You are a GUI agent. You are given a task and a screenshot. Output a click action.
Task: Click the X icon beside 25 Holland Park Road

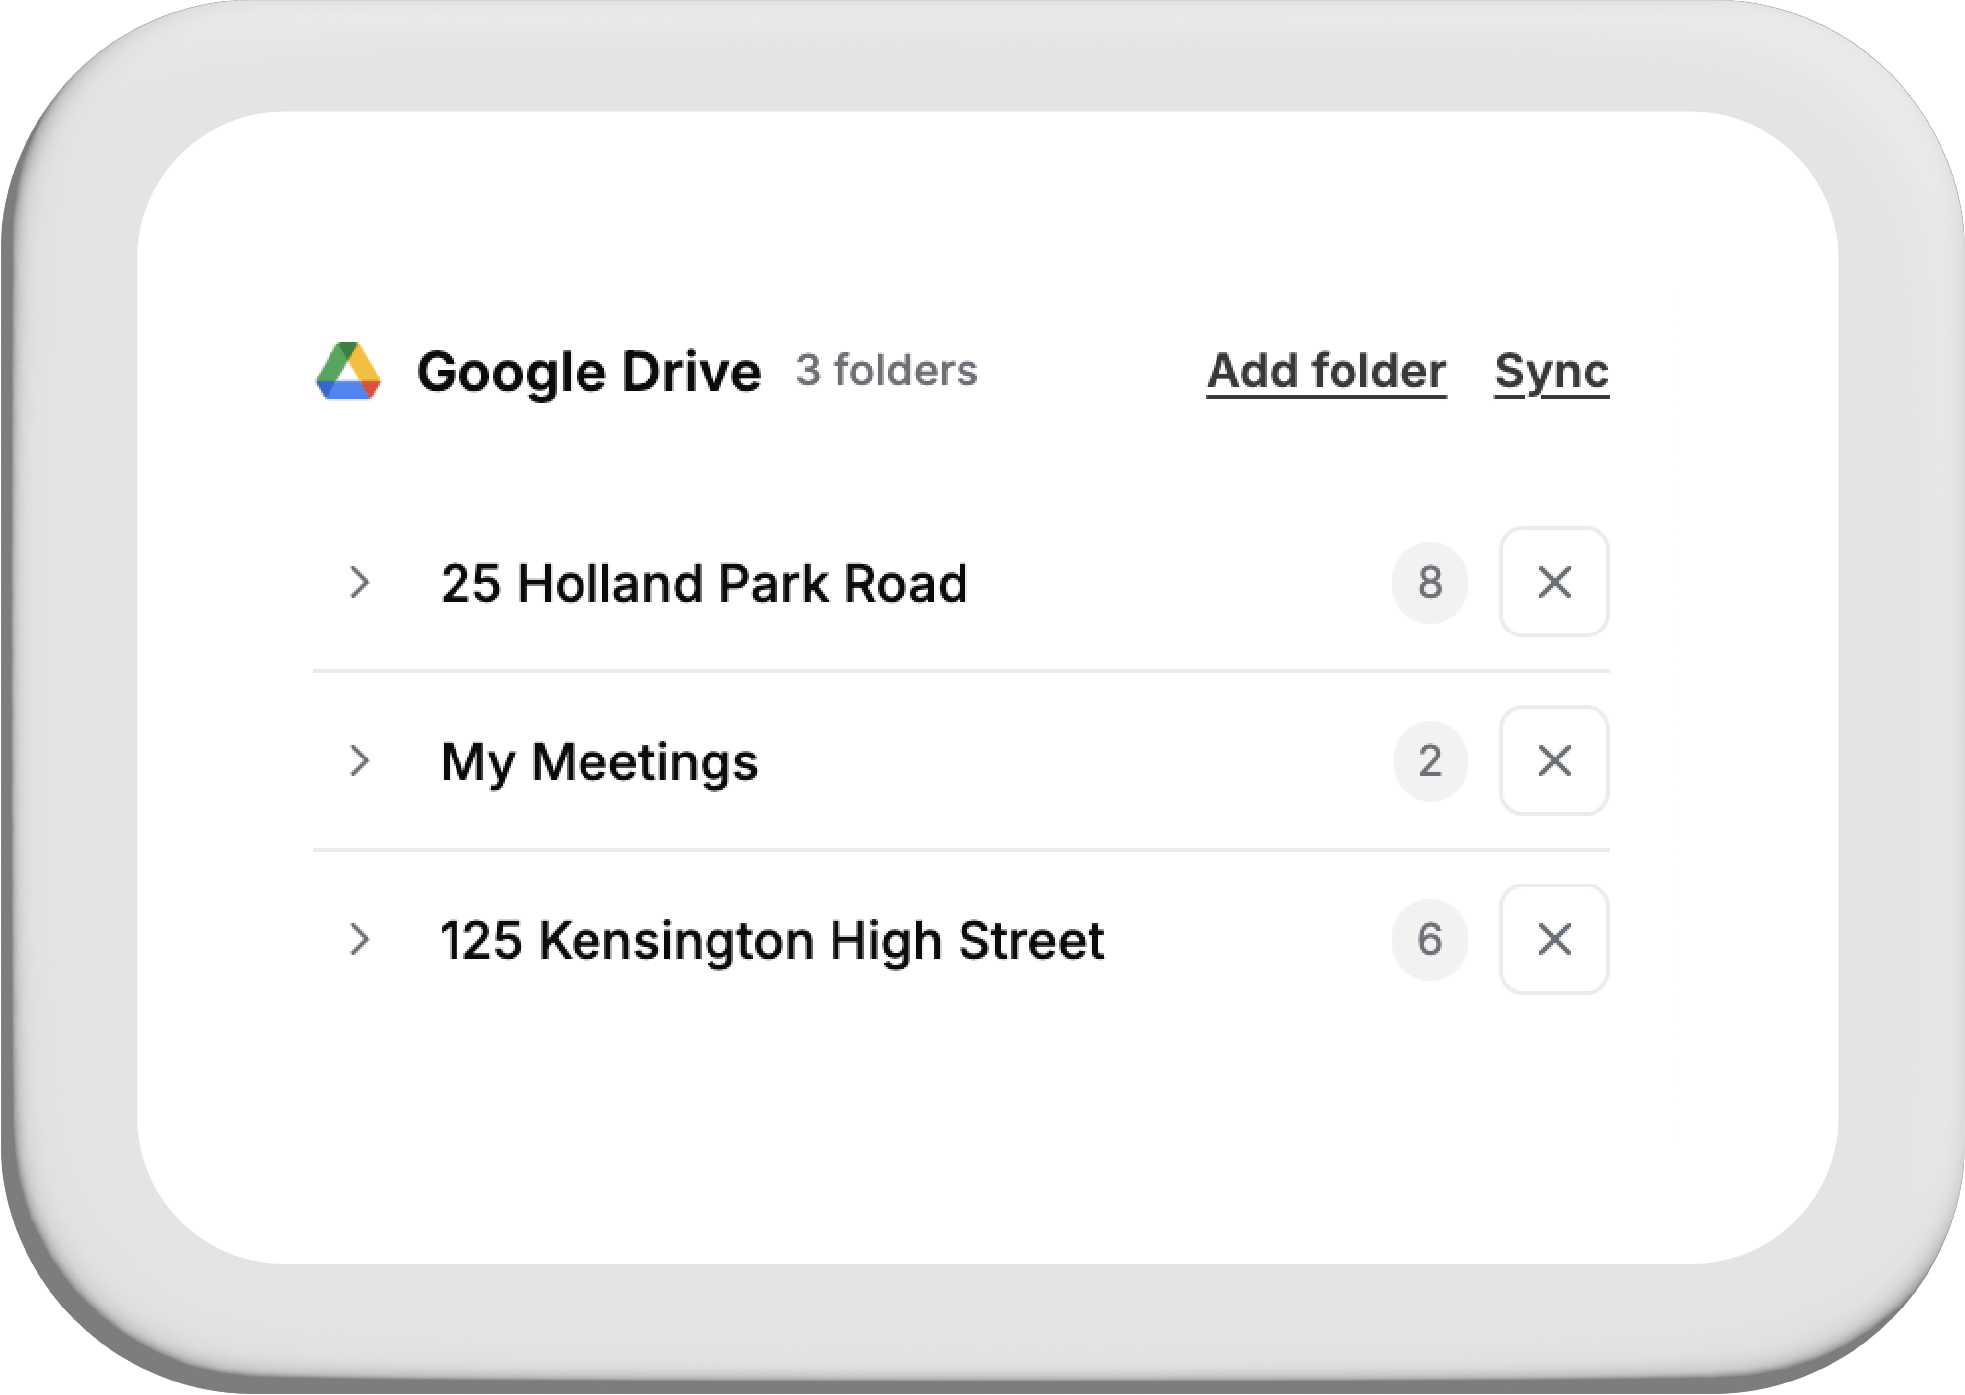click(1554, 583)
